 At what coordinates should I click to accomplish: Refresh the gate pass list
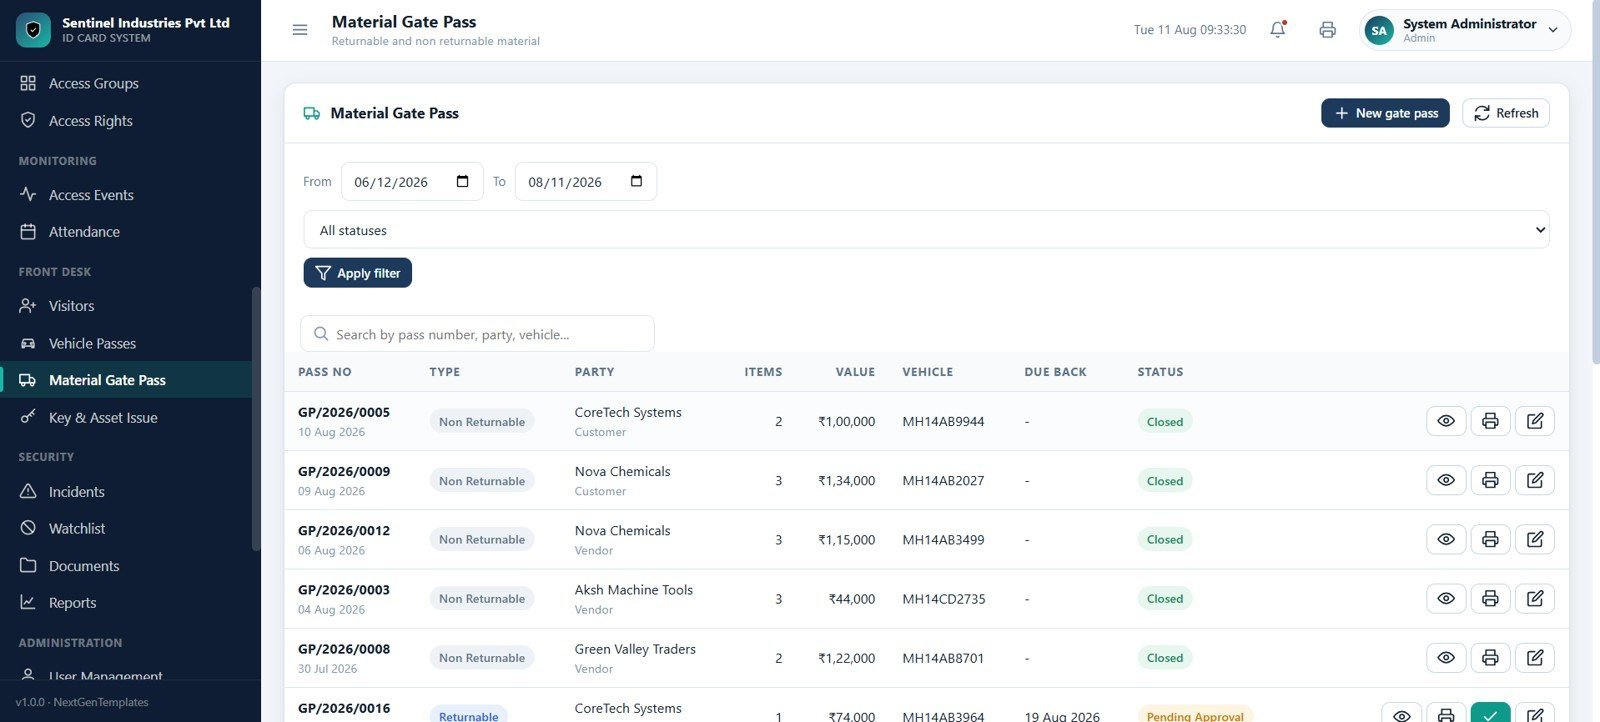pos(1506,113)
